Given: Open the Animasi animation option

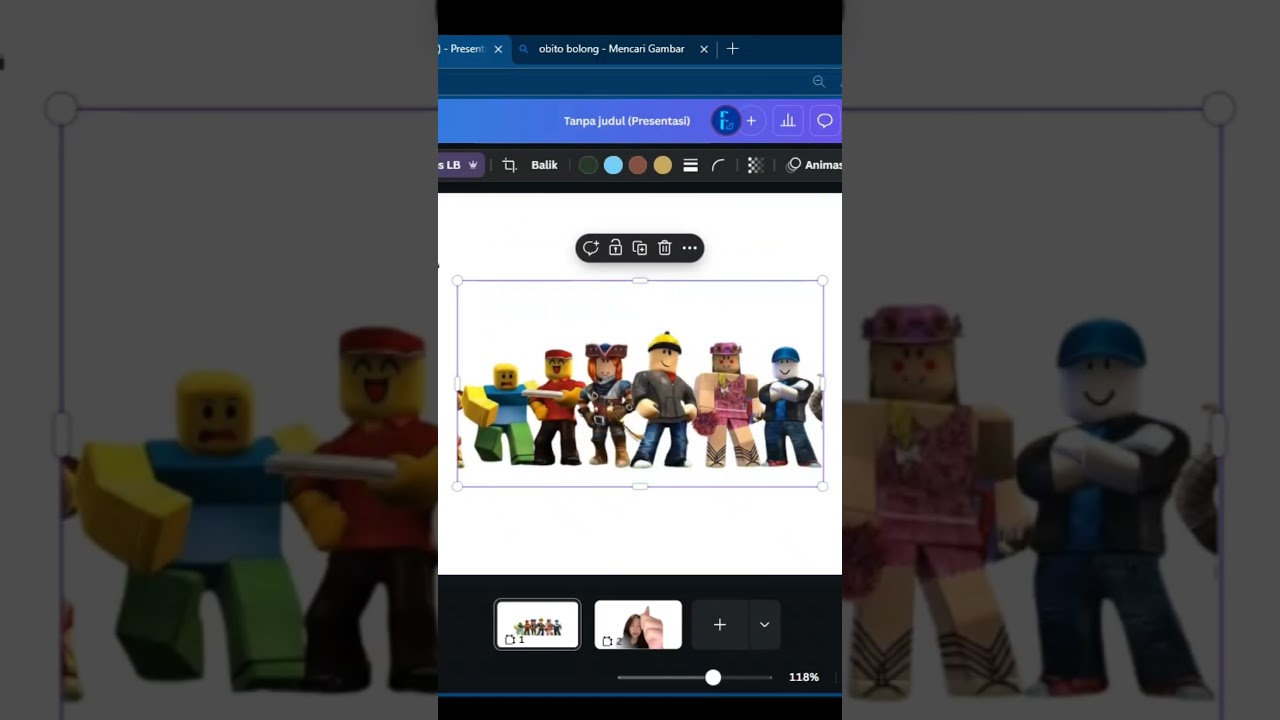Looking at the screenshot, I should click(x=814, y=165).
